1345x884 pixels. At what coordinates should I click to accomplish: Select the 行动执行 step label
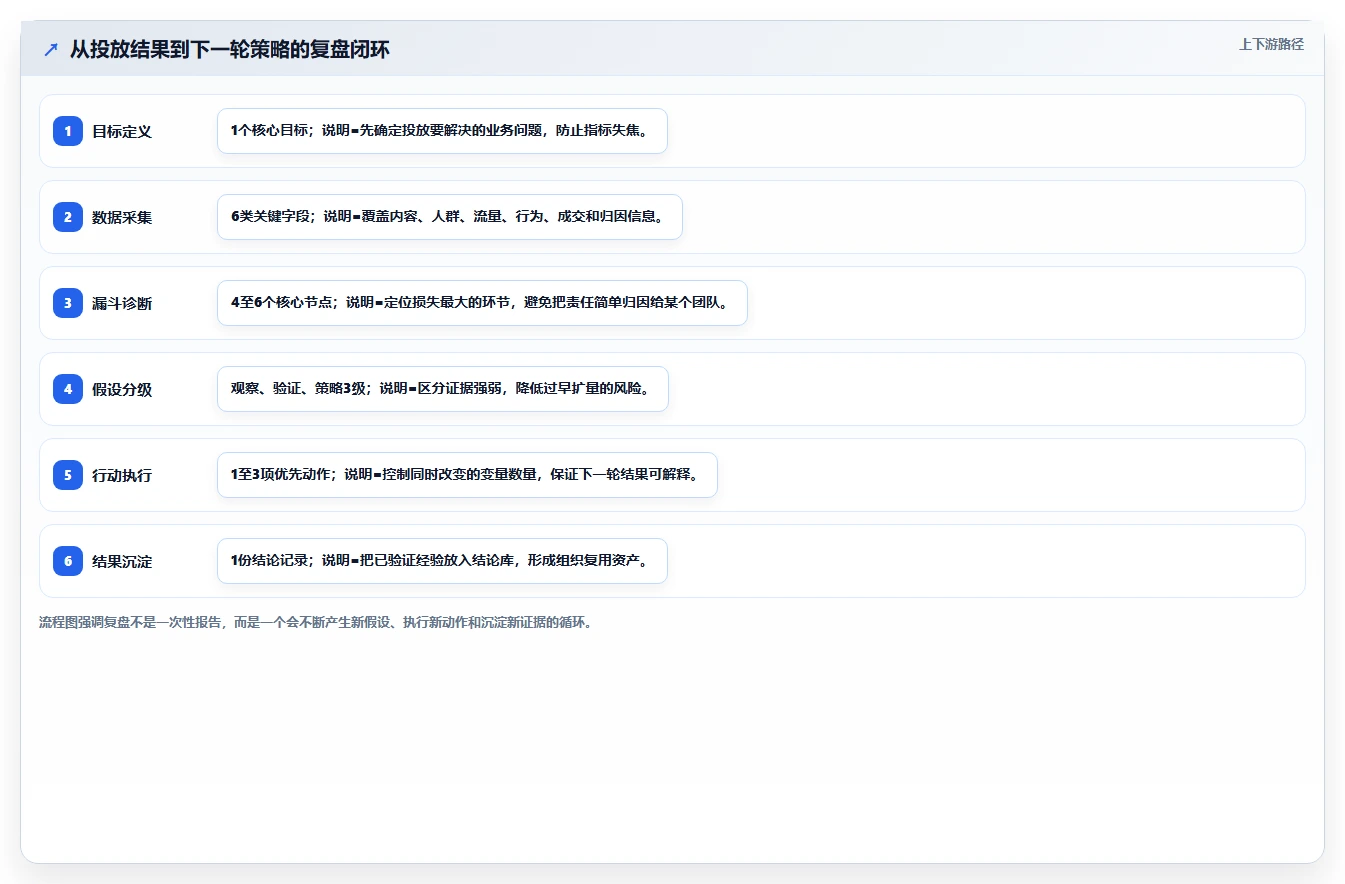(x=122, y=475)
